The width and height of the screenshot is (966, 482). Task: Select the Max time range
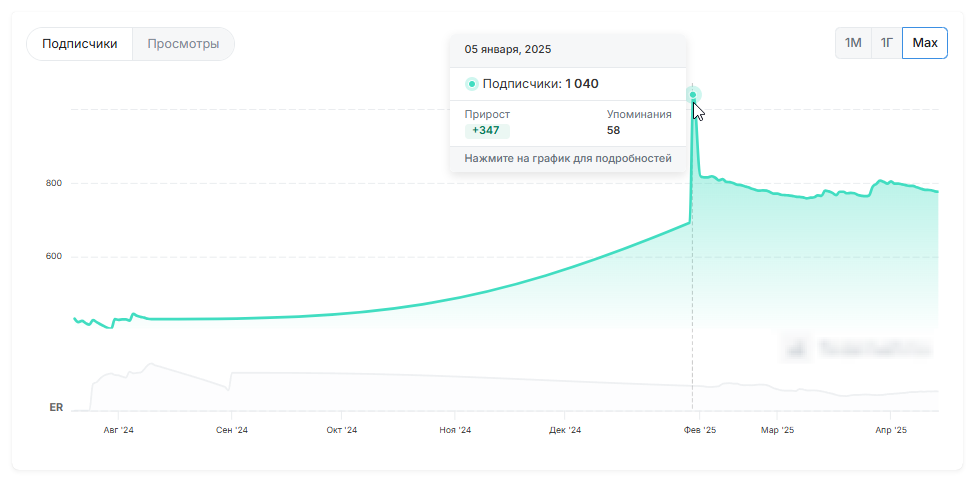[x=925, y=43]
